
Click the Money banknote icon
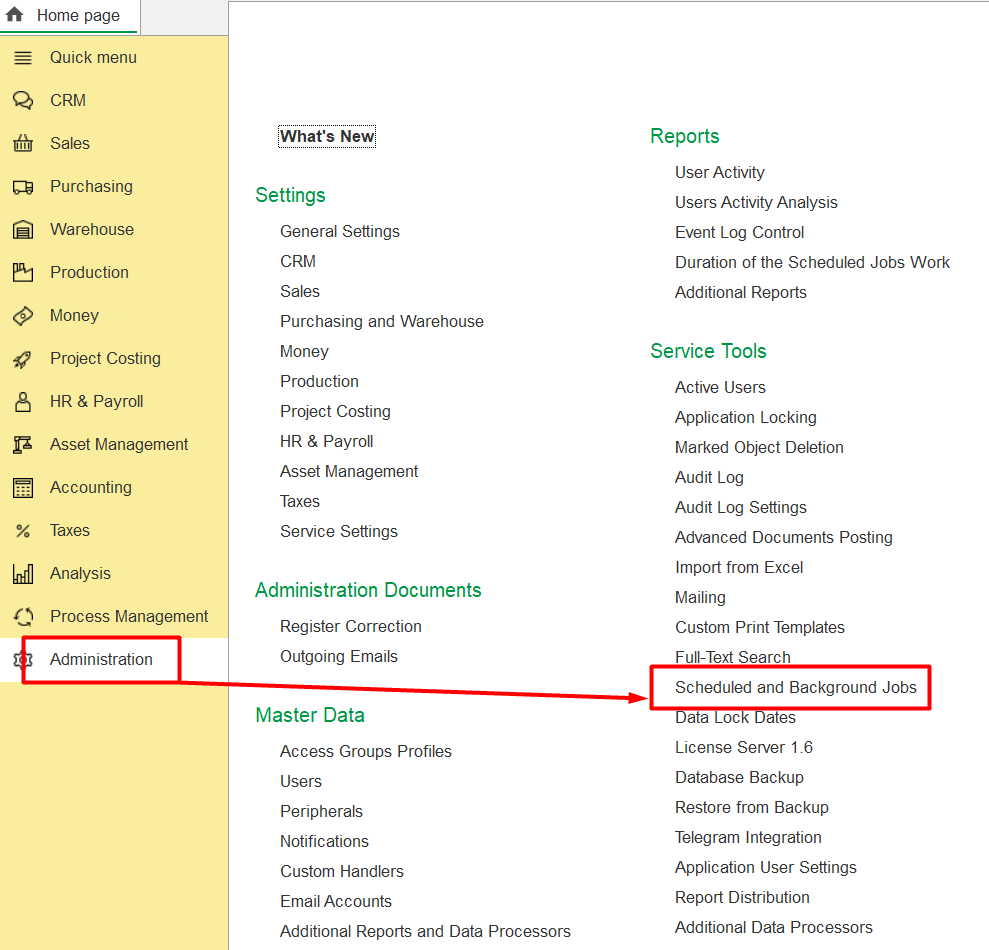tap(23, 315)
